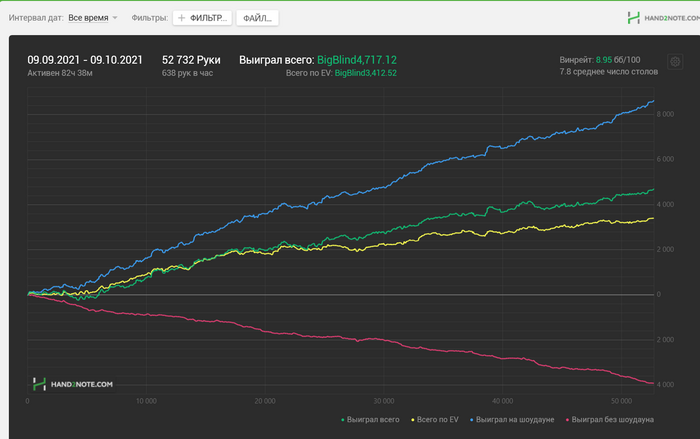This screenshot has height=439, width=700.
Task: Click the dropdown arrow next to 'Все время'
Action: coord(115,18)
